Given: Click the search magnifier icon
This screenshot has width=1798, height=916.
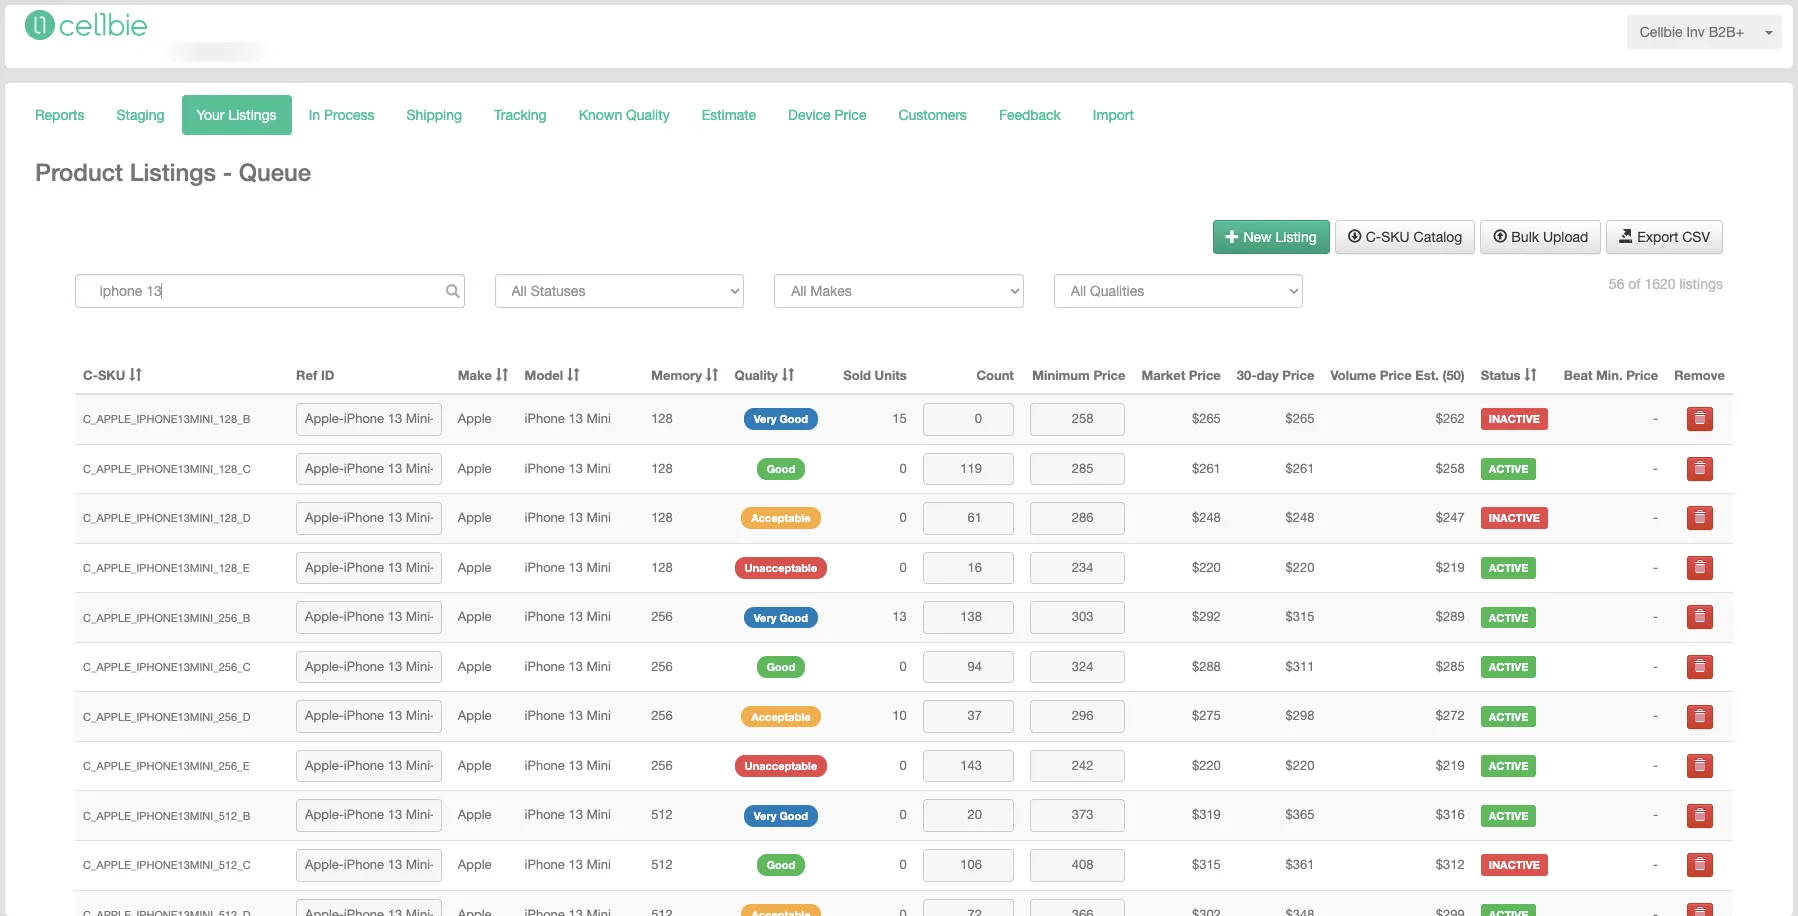Looking at the screenshot, I should click(x=452, y=291).
